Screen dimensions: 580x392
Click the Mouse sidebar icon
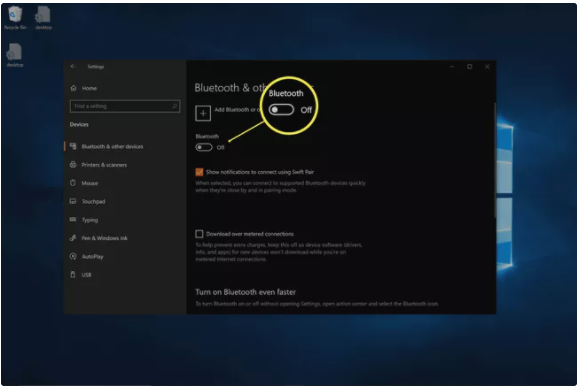(x=73, y=183)
